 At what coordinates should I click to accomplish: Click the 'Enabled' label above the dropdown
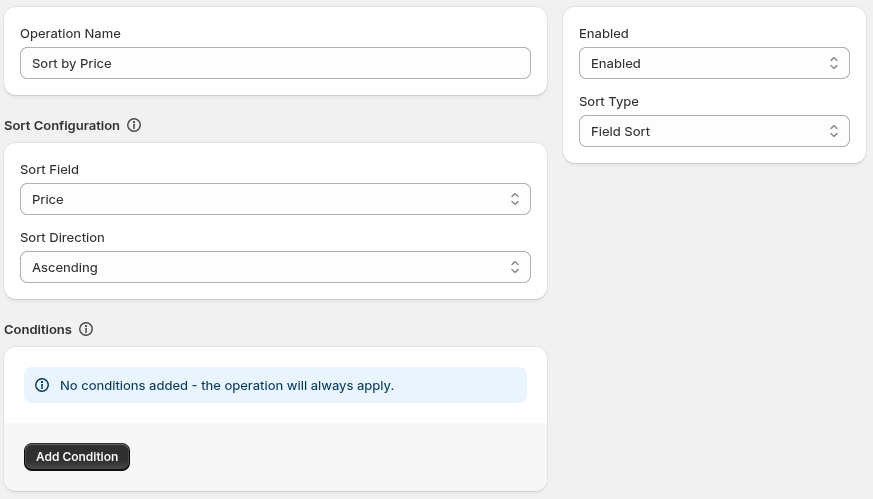(x=604, y=33)
